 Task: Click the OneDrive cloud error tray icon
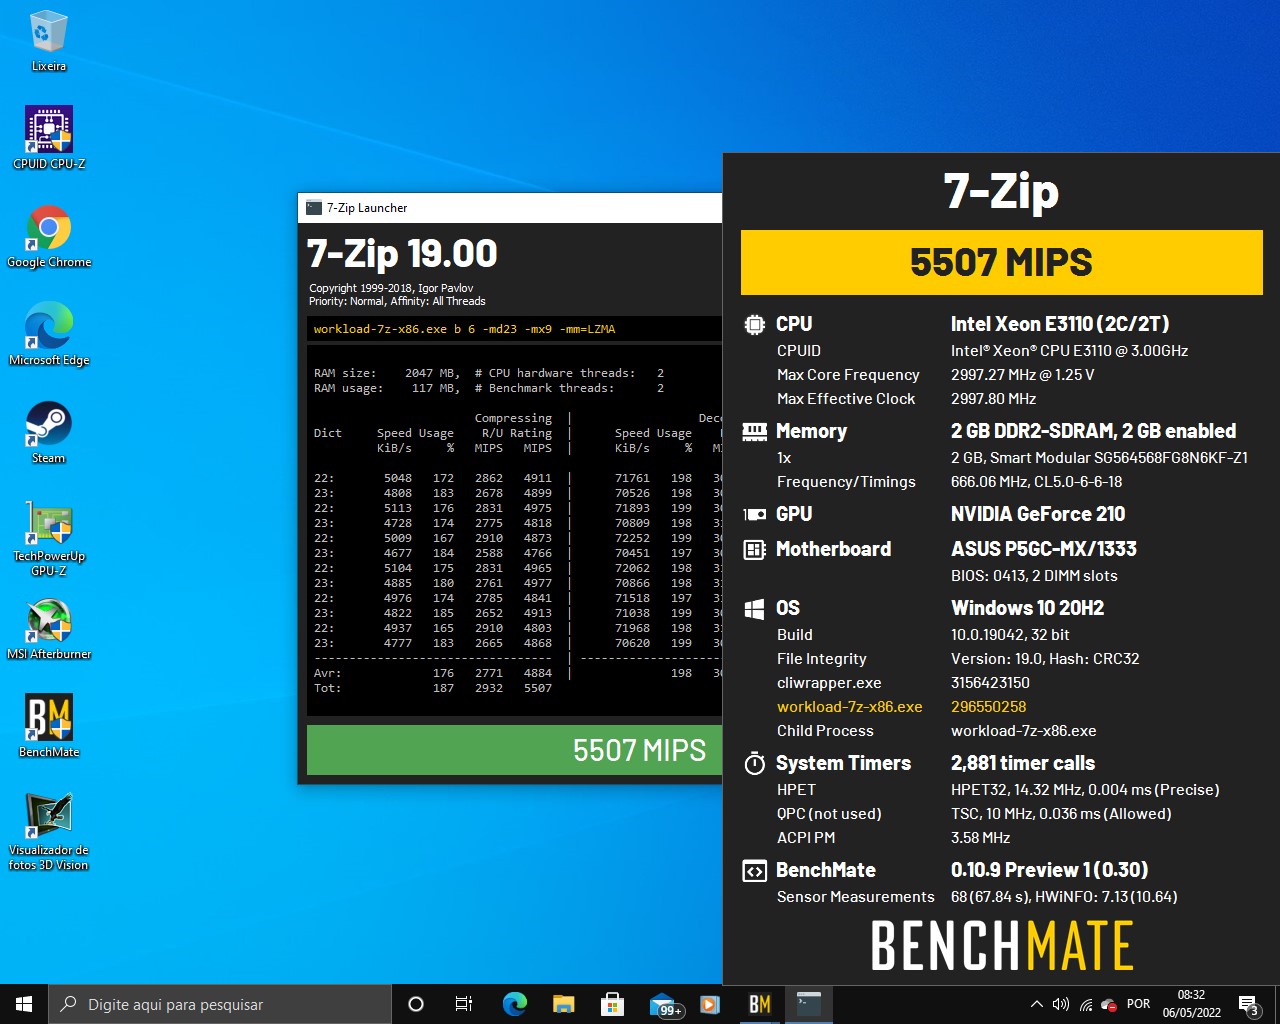pos(1109,1004)
